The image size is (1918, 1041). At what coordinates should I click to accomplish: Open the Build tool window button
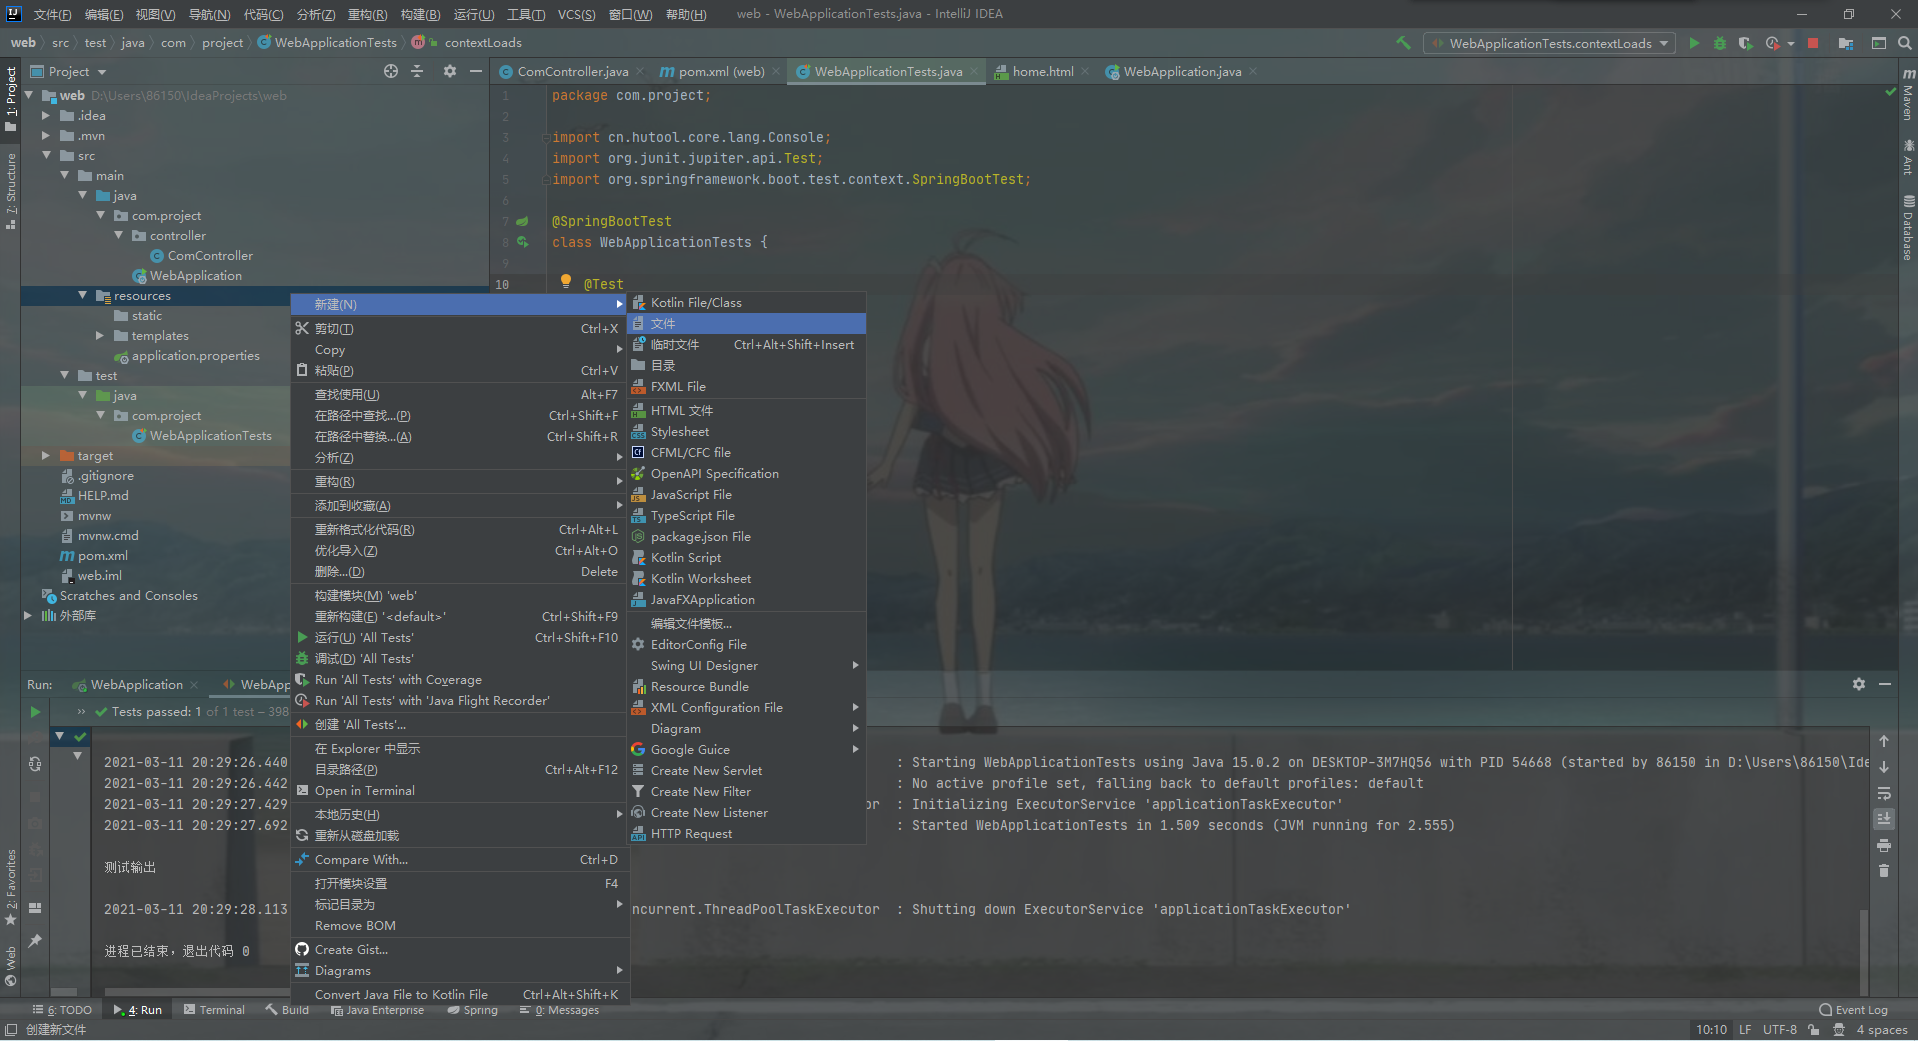pos(287,1010)
